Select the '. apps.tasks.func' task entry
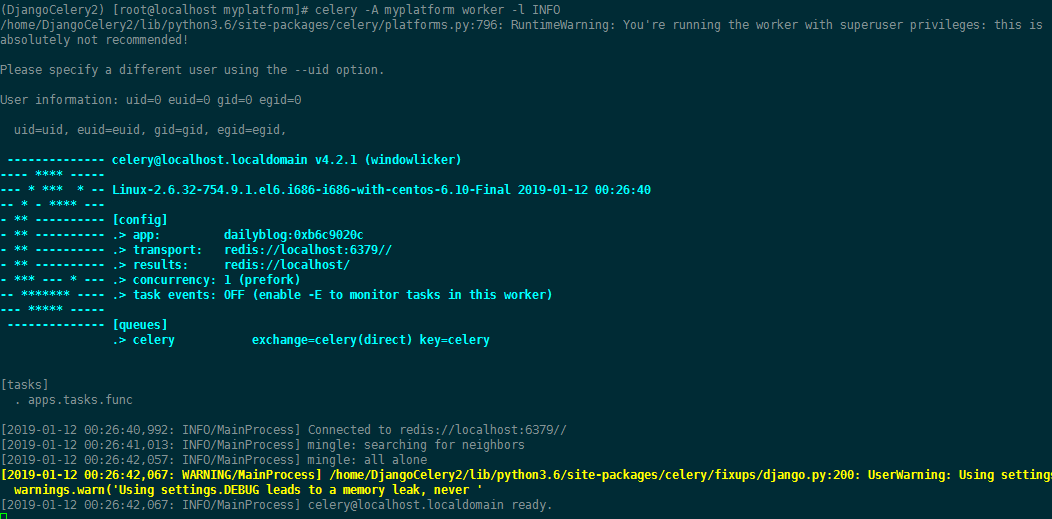Image resolution: width=1052 pixels, height=519 pixels. click(73, 400)
